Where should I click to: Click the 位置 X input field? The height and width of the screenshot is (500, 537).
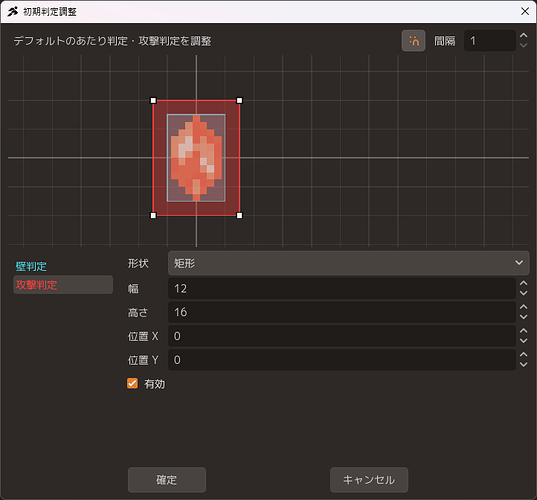click(x=342, y=336)
